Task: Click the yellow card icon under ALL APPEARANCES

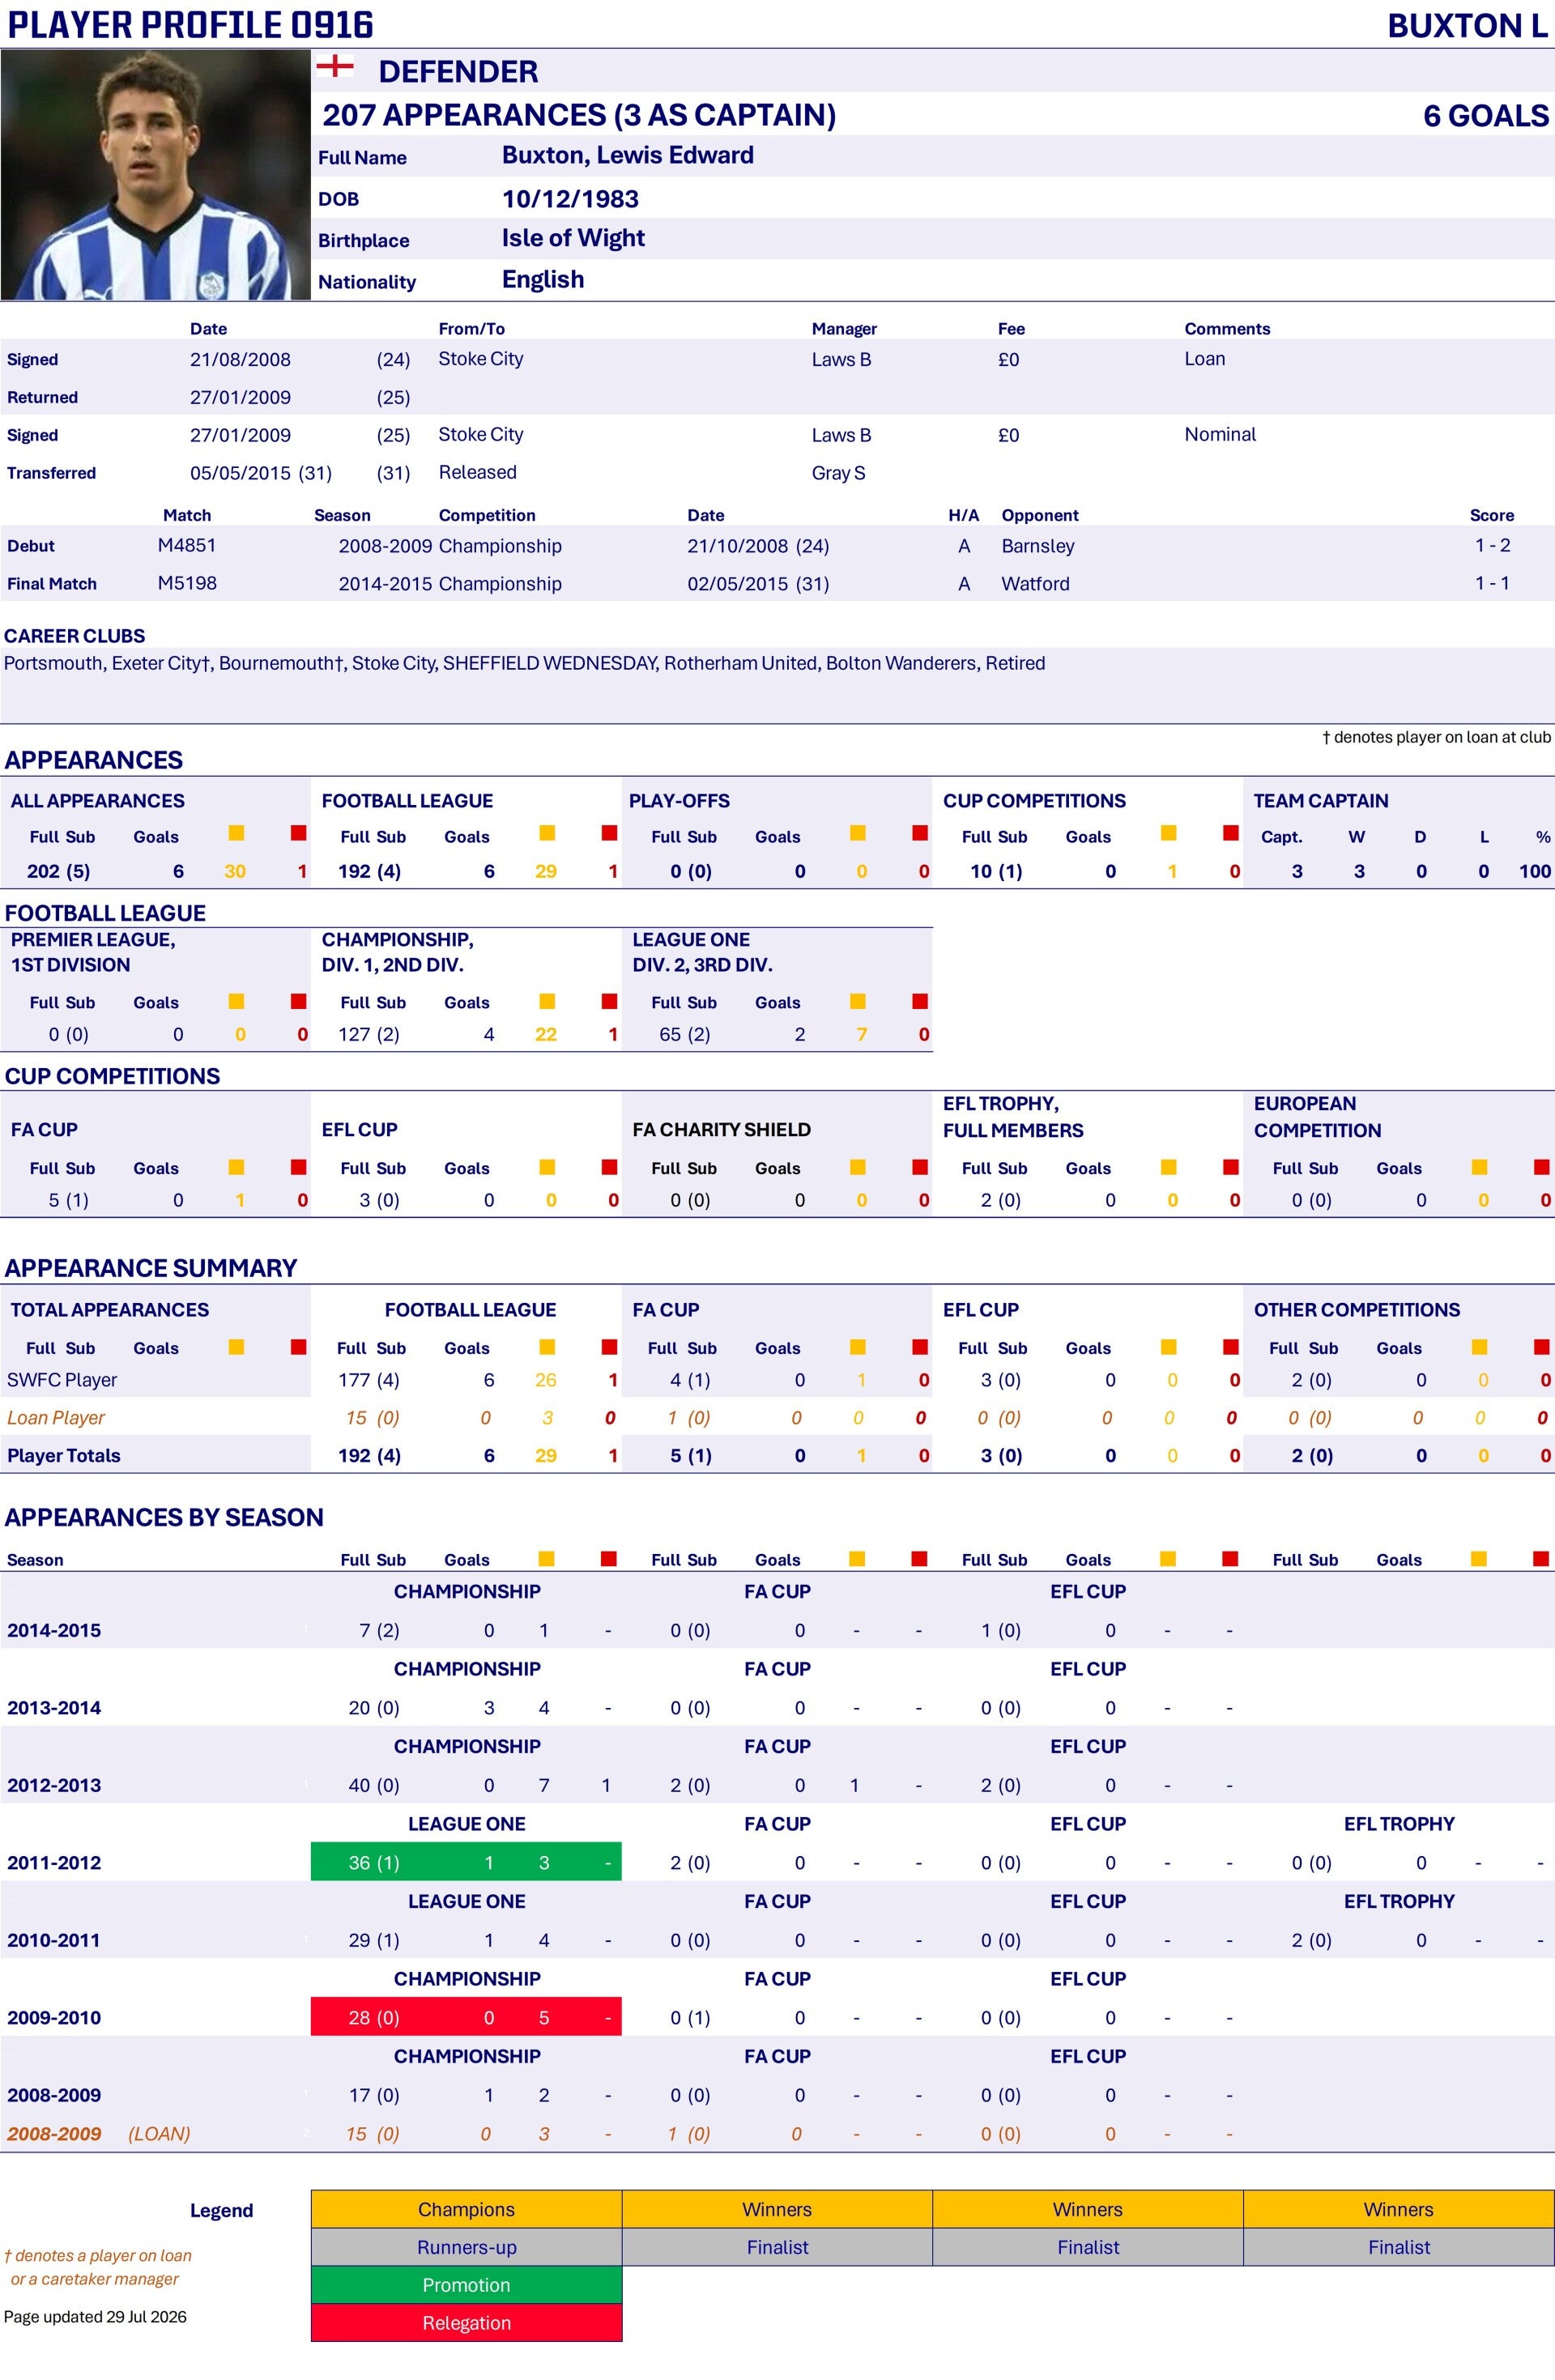Action: [236, 833]
